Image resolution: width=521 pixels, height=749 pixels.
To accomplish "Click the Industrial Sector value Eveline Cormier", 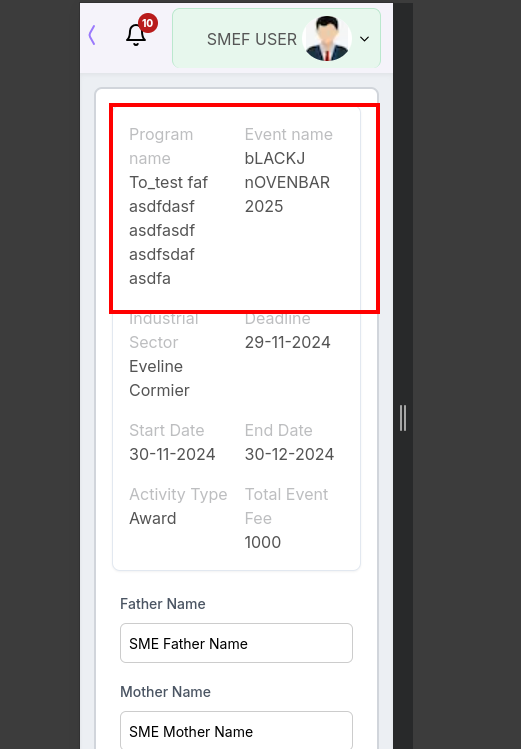I will pos(159,378).
